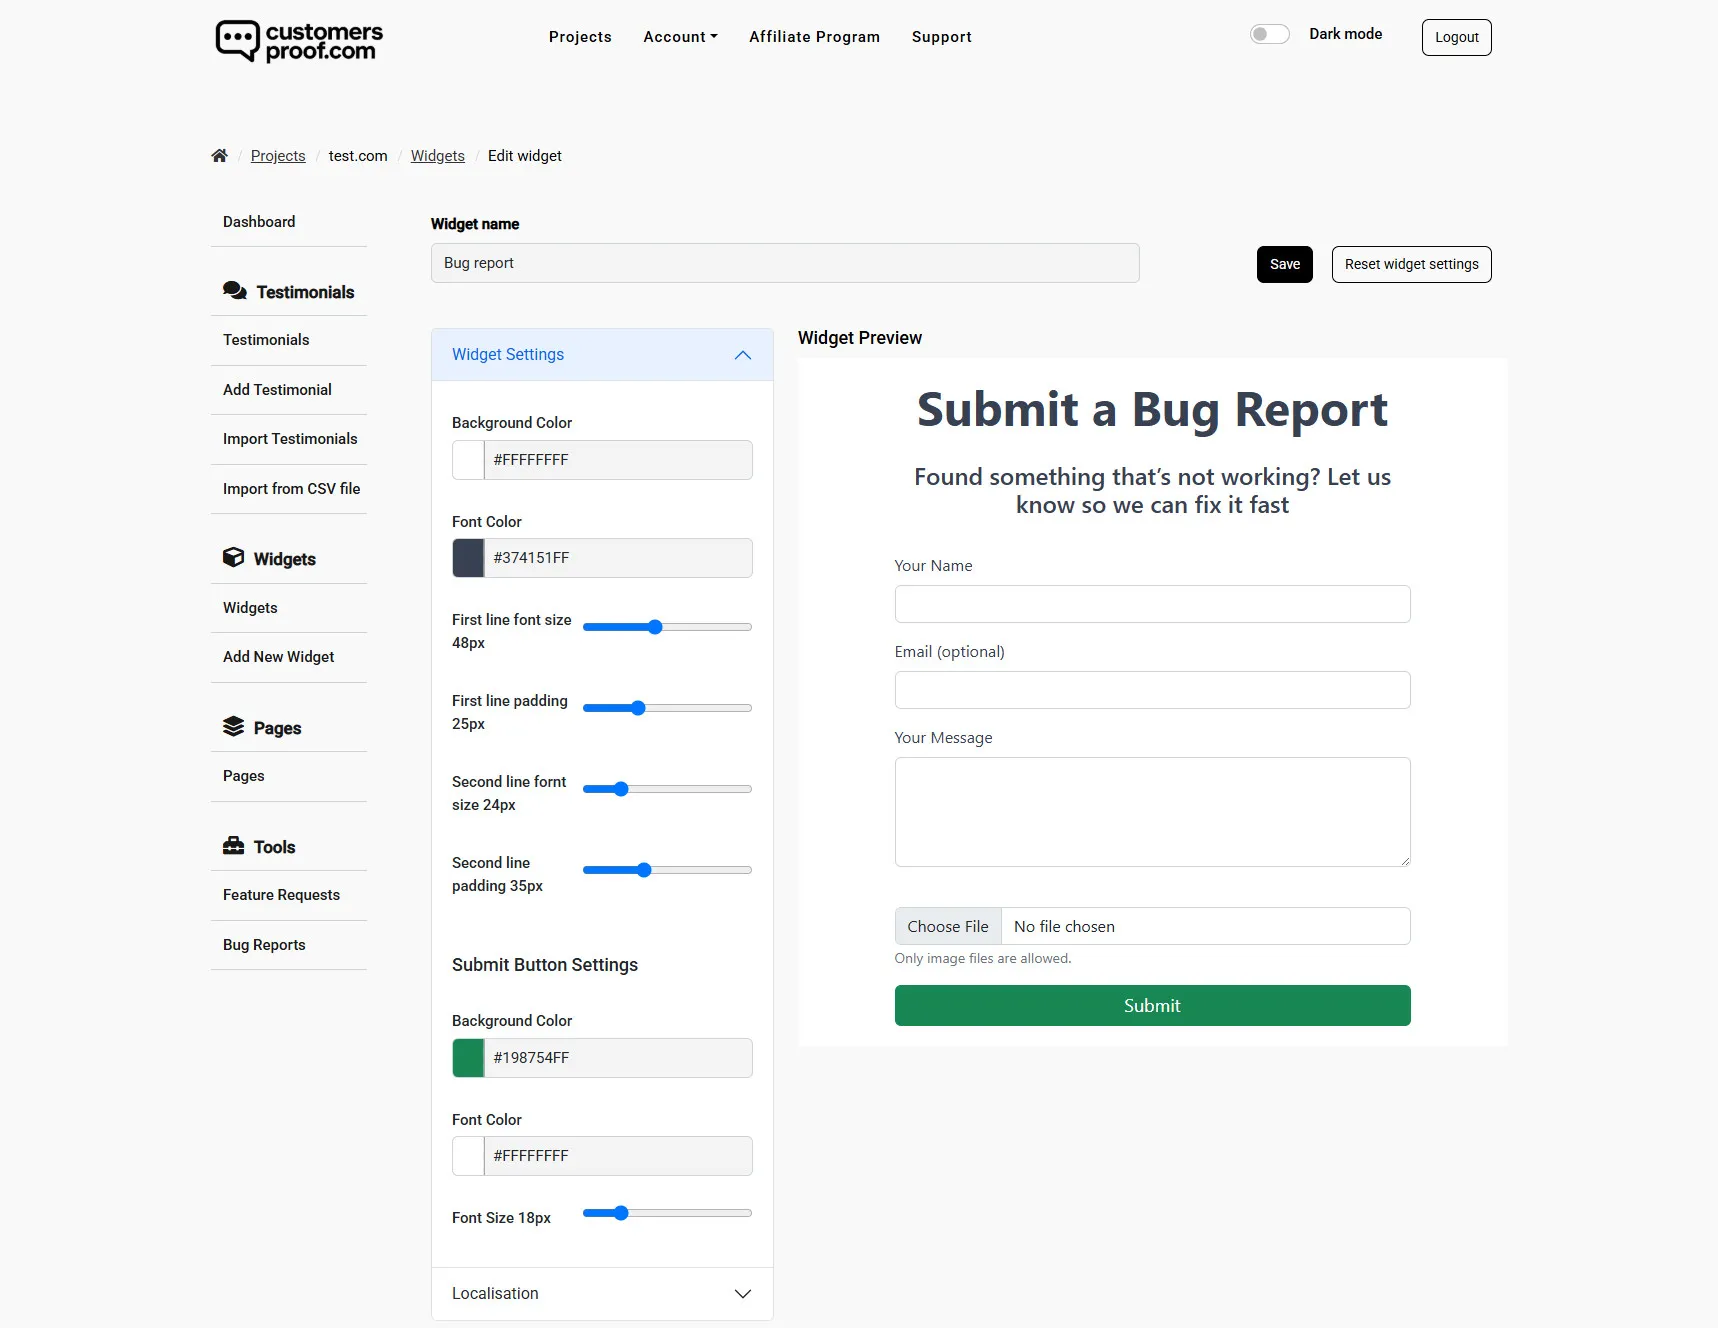Adjust the first line font size slider
The height and width of the screenshot is (1328, 1718).
[654, 627]
